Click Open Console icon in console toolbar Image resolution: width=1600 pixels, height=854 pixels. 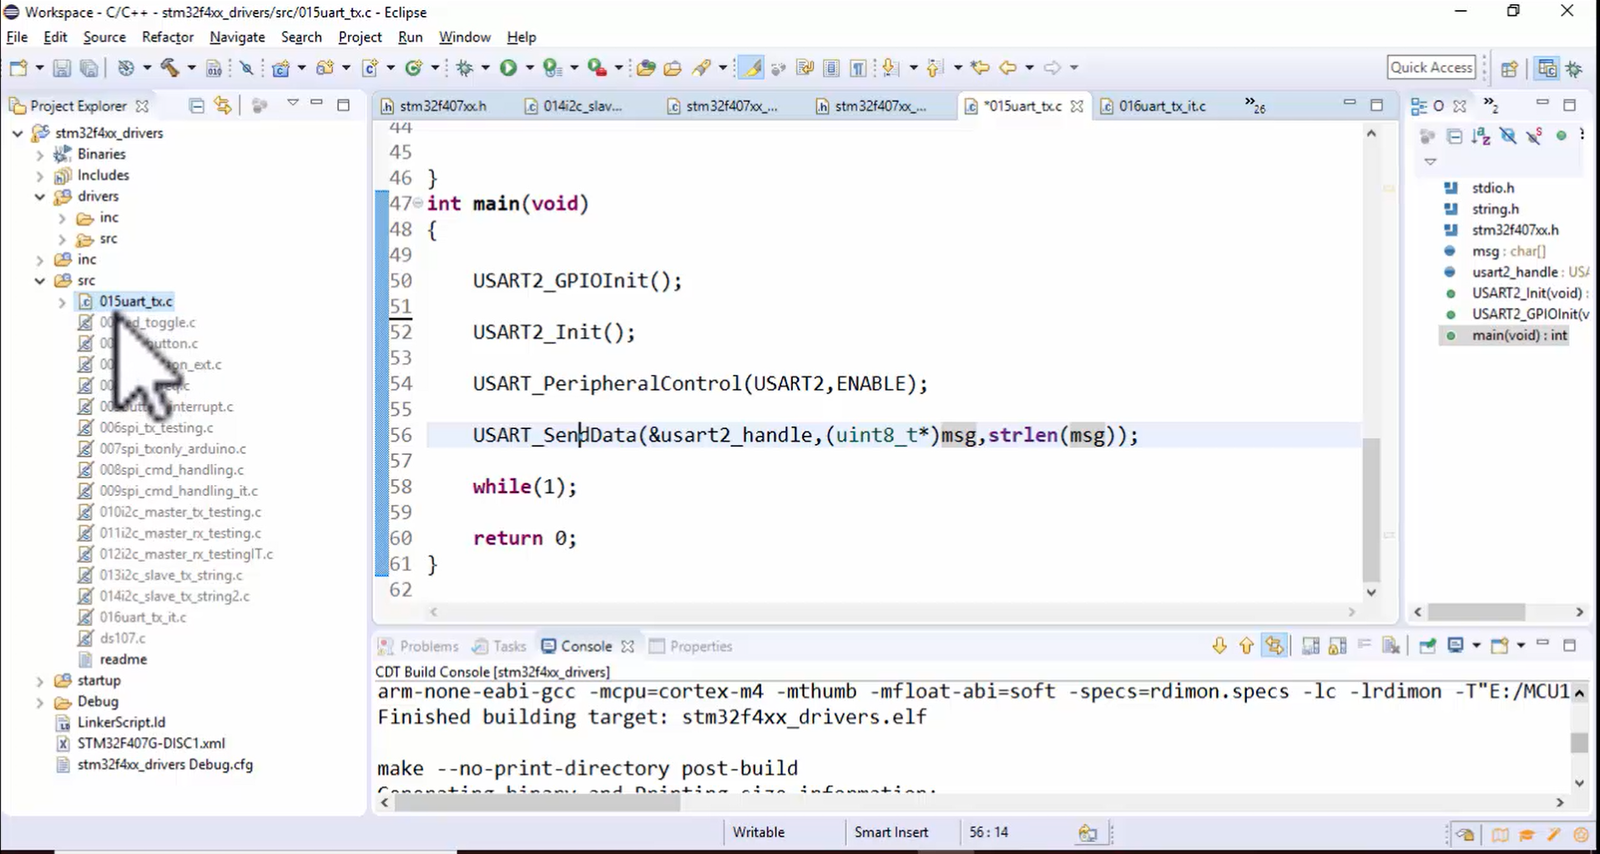click(1499, 646)
